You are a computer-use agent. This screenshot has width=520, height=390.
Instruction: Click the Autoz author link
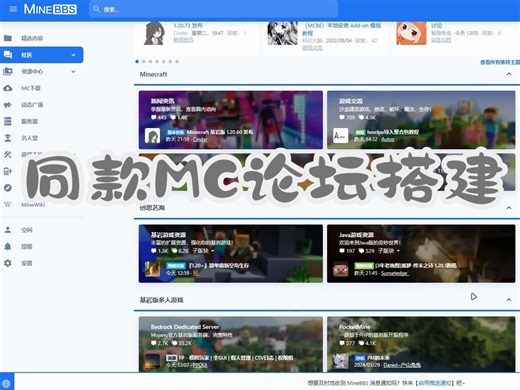point(388,139)
